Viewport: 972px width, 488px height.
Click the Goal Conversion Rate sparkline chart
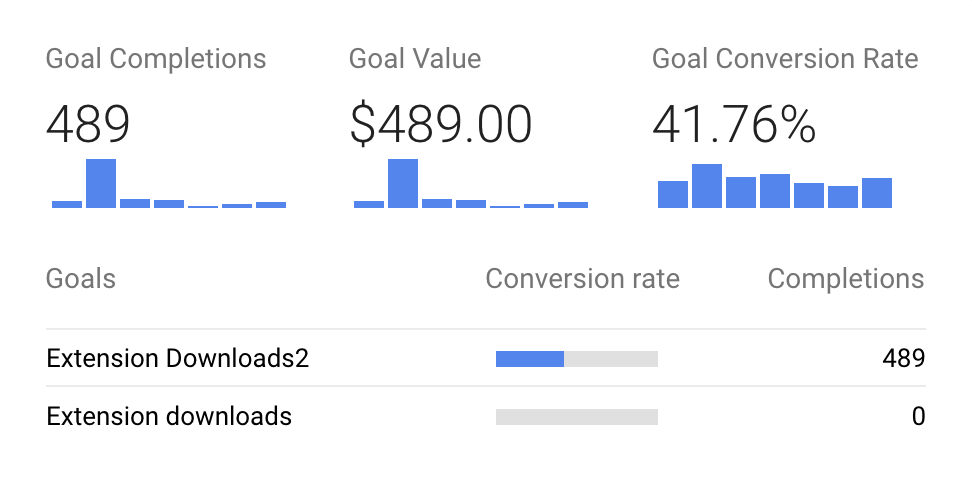(x=775, y=186)
